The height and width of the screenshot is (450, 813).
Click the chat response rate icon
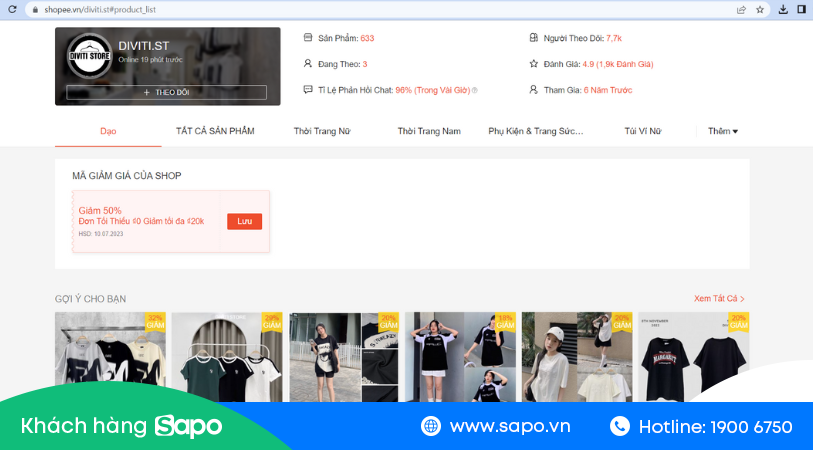[x=308, y=89]
